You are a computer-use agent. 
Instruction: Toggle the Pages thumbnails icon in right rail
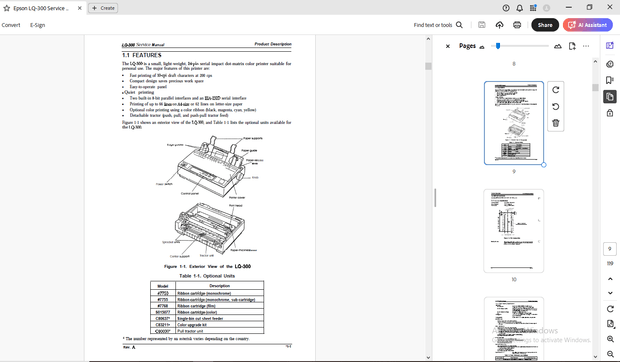pos(610,96)
